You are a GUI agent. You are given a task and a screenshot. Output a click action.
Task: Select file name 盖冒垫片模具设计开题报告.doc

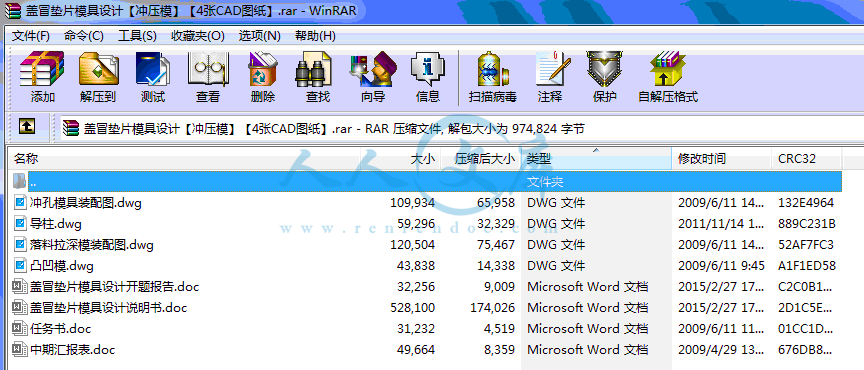114,287
